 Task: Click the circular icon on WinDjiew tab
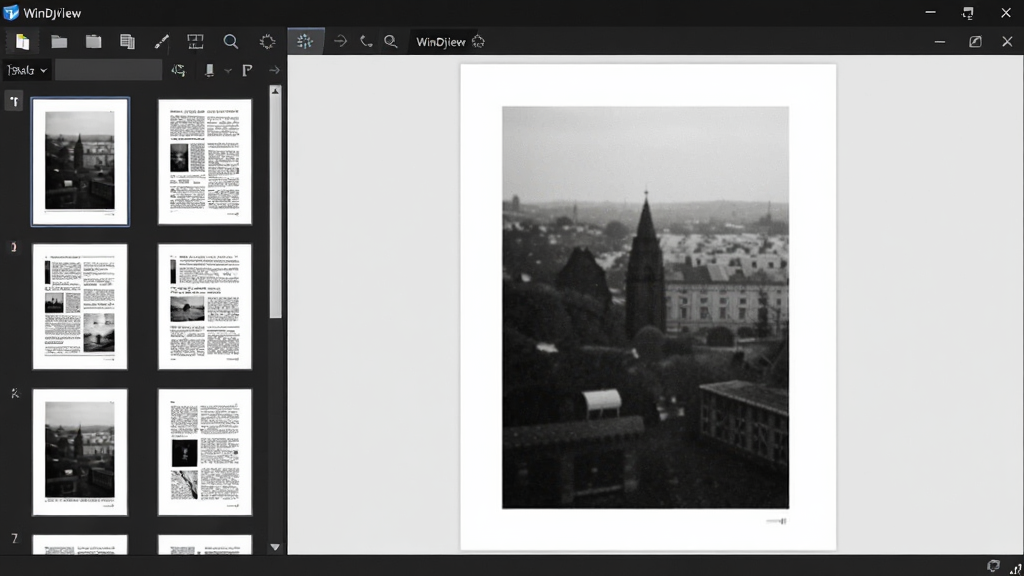(x=478, y=42)
